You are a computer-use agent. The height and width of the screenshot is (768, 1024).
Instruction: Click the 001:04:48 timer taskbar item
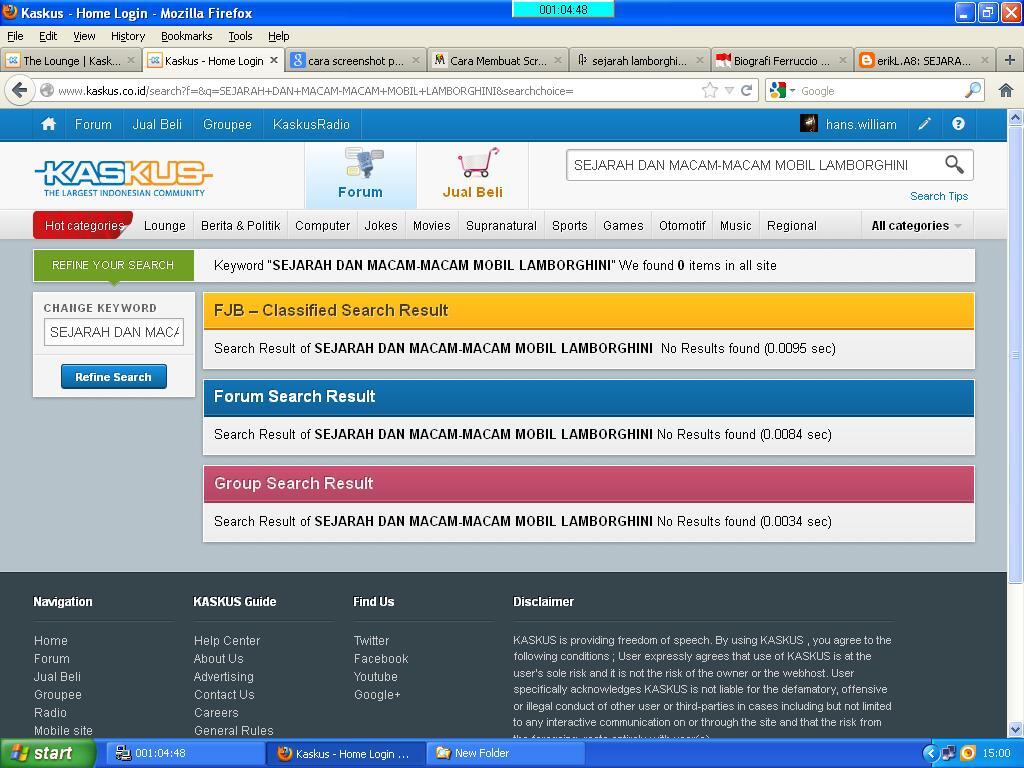pos(184,753)
